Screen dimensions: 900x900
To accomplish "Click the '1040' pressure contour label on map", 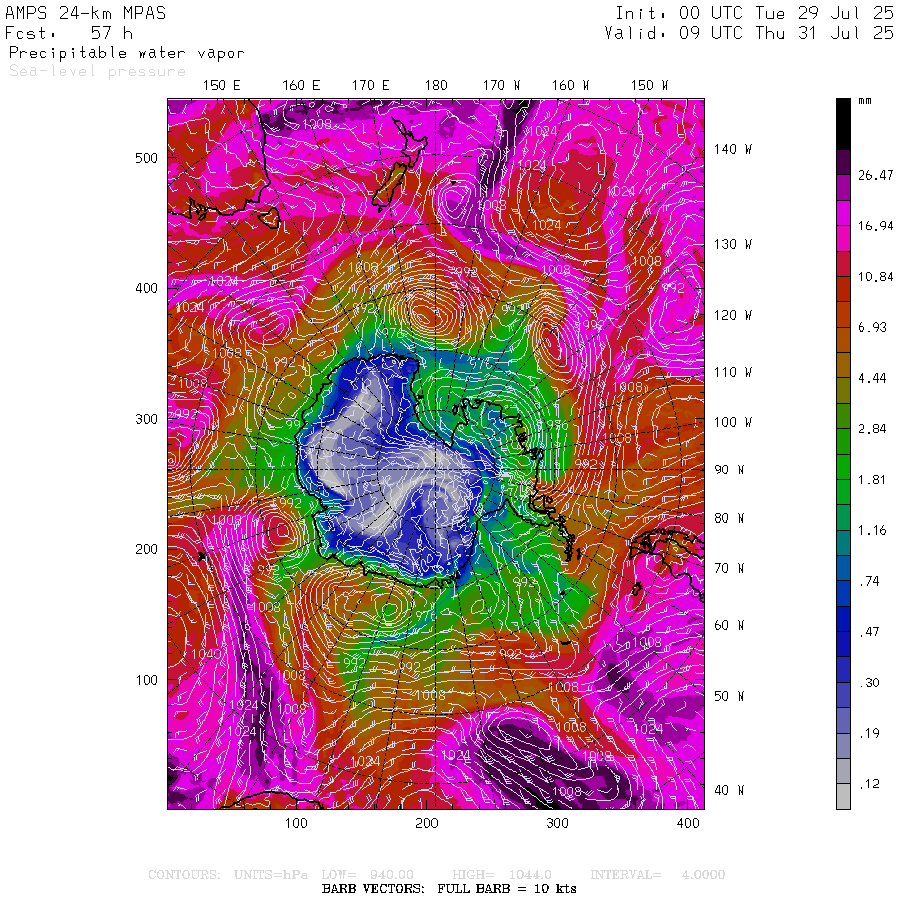I will click(205, 654).
